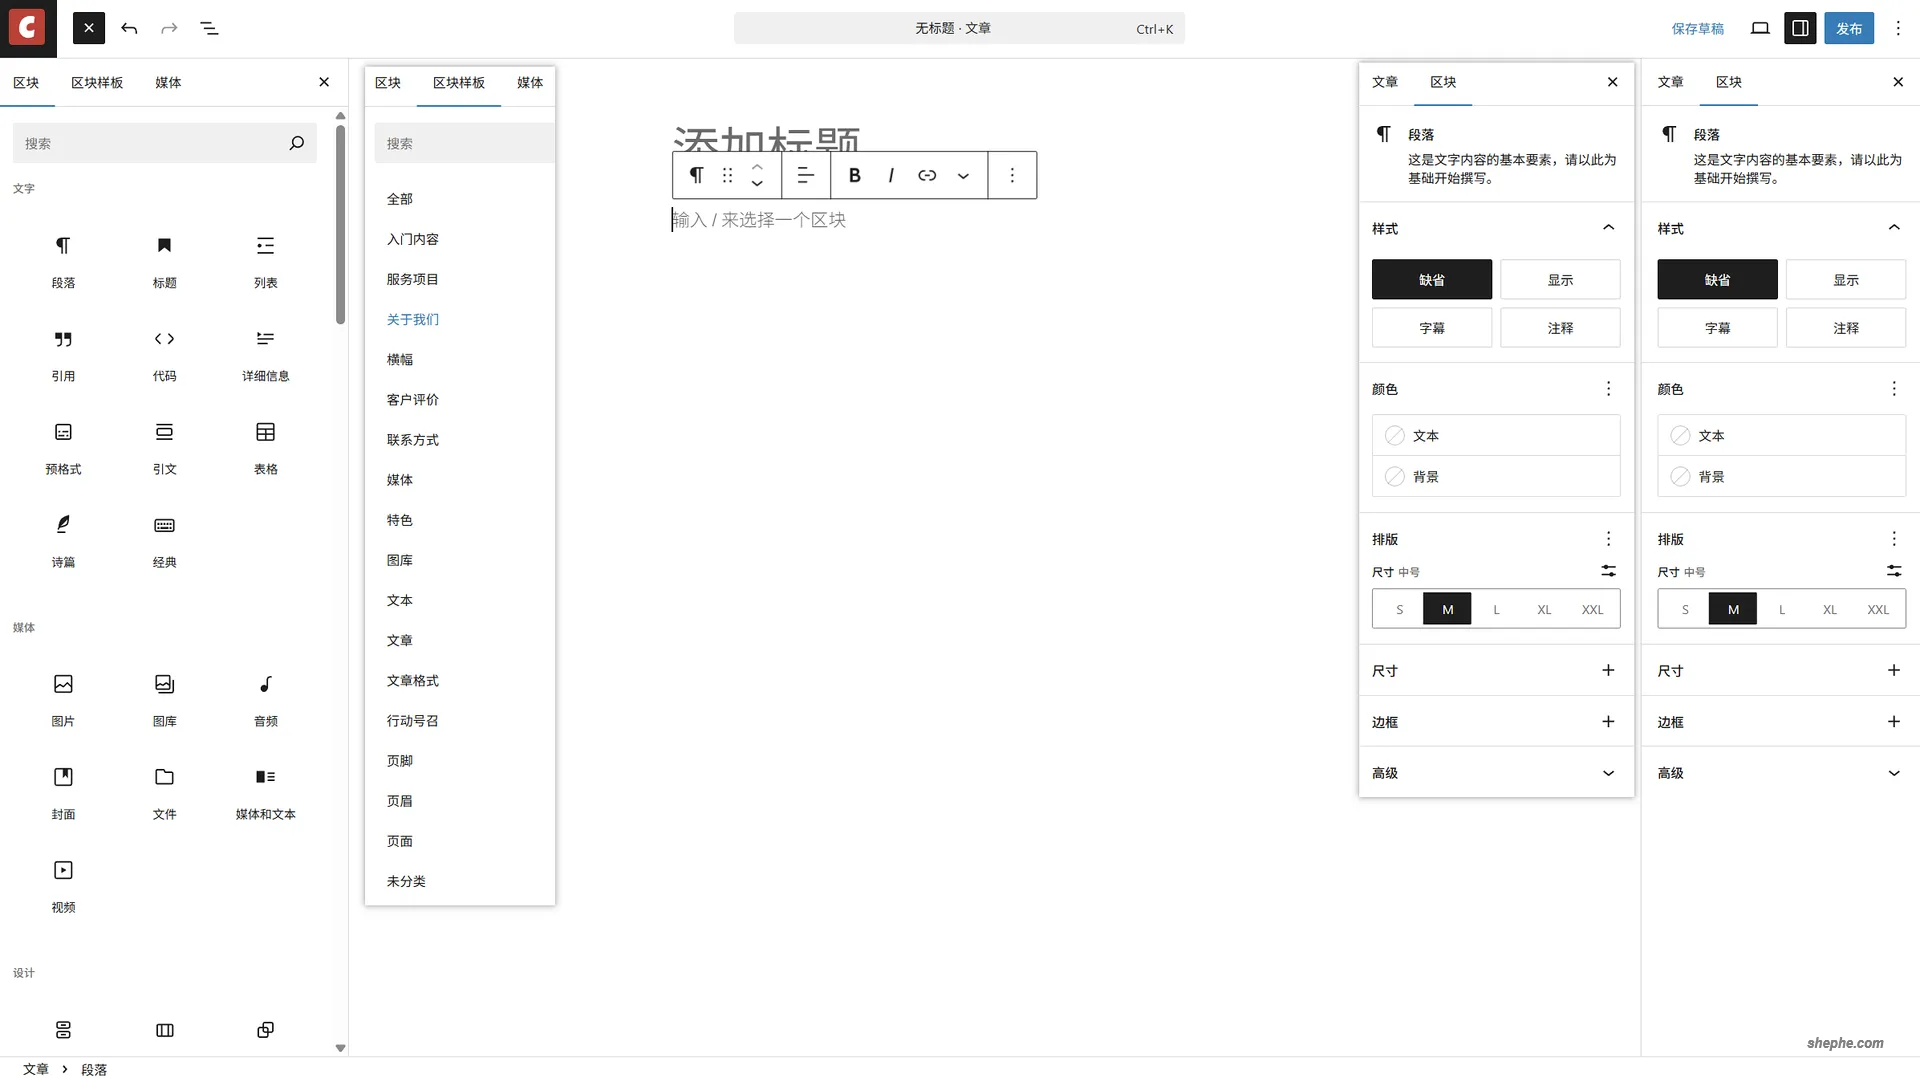Screen dimensions: 1920x1078
Task: Open the 文章 settings tab
Action: click(x=1385, y=82)
